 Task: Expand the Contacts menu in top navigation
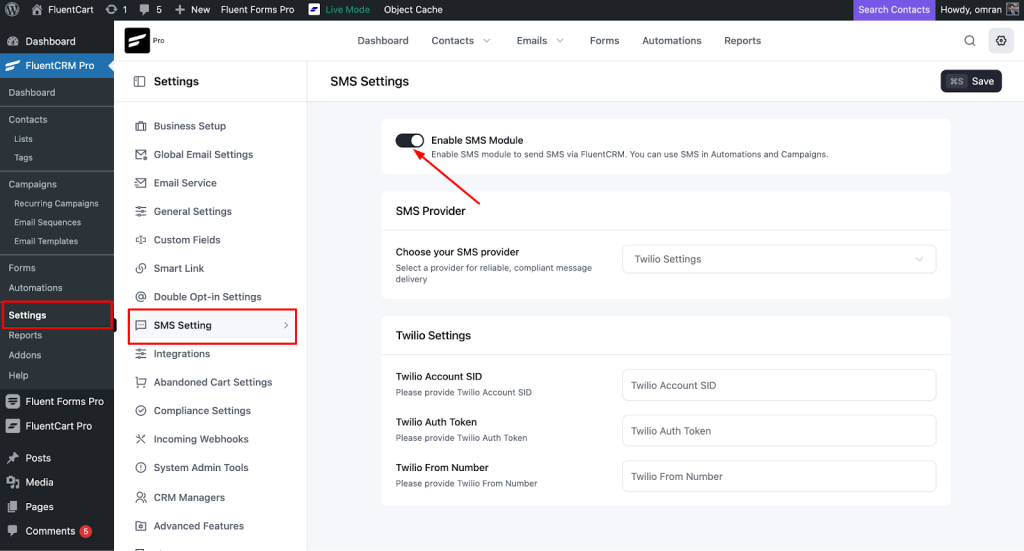[461, 41]
